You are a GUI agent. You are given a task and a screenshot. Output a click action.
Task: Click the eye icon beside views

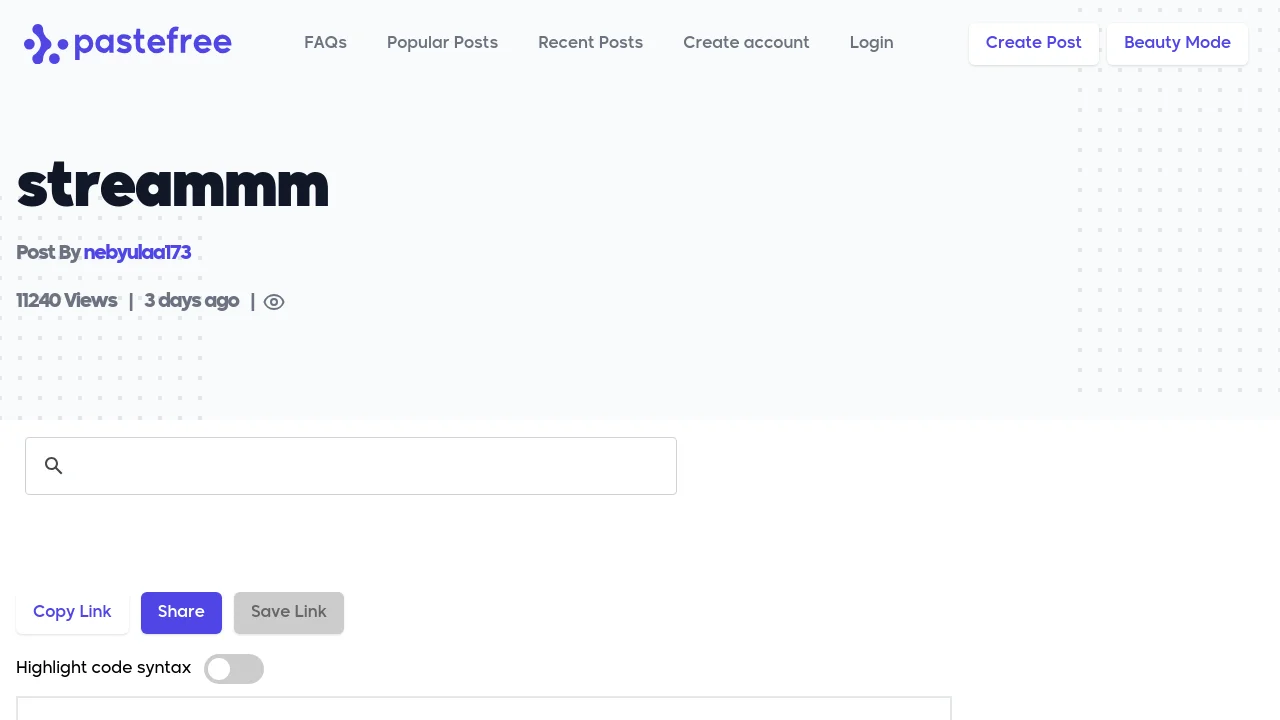click(274, 302)
